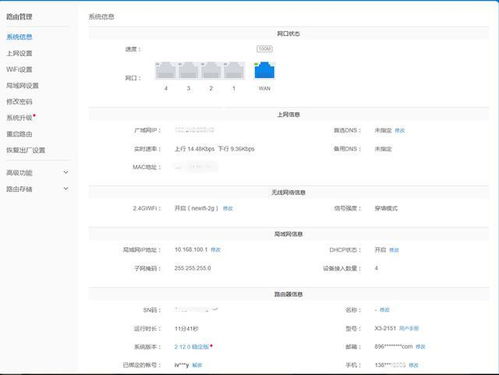Click the 高级功能 sidebar label
Viewport: 499px width, 375px height.
19,173
